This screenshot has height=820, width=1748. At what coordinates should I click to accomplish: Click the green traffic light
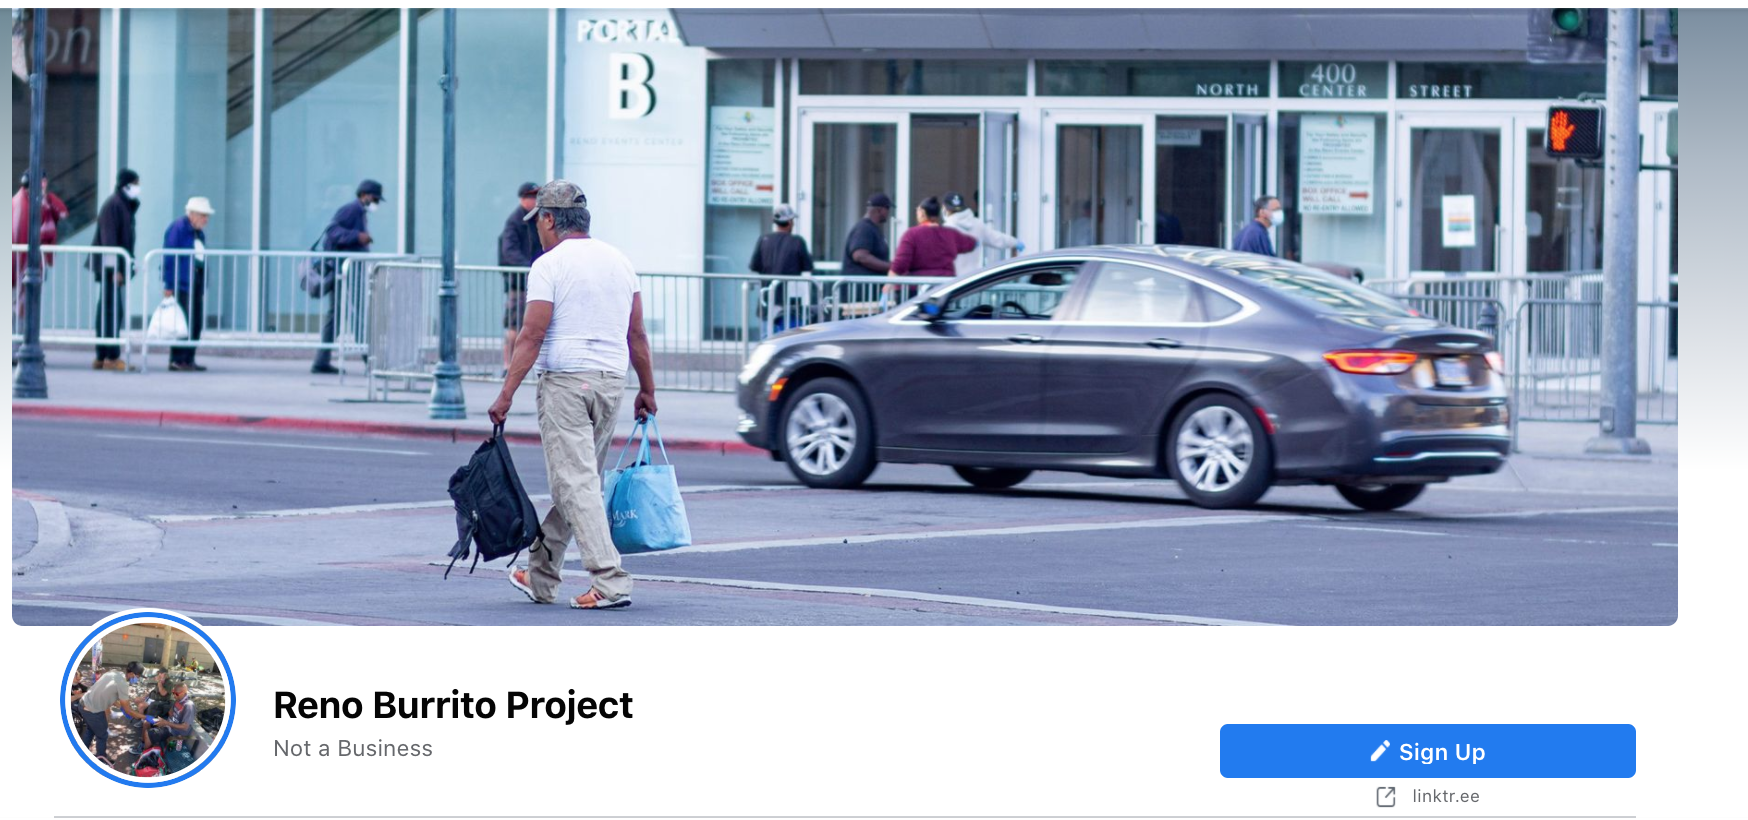pos(1567,19)
